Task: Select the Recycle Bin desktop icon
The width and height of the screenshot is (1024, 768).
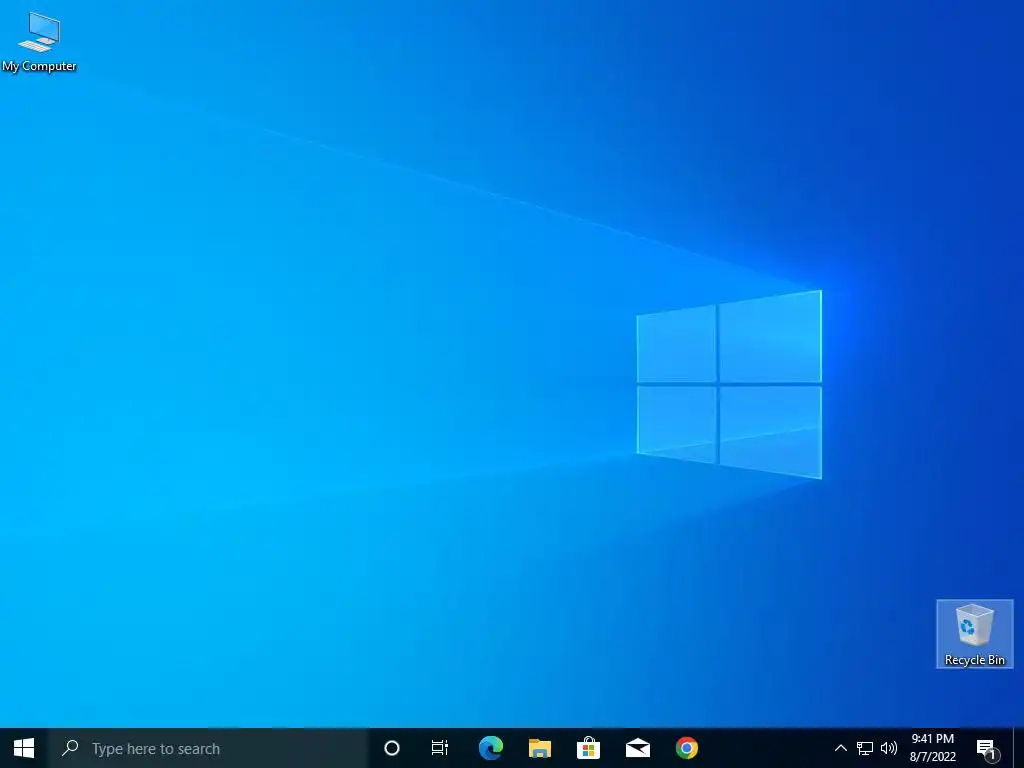Action: pos(974,634)
